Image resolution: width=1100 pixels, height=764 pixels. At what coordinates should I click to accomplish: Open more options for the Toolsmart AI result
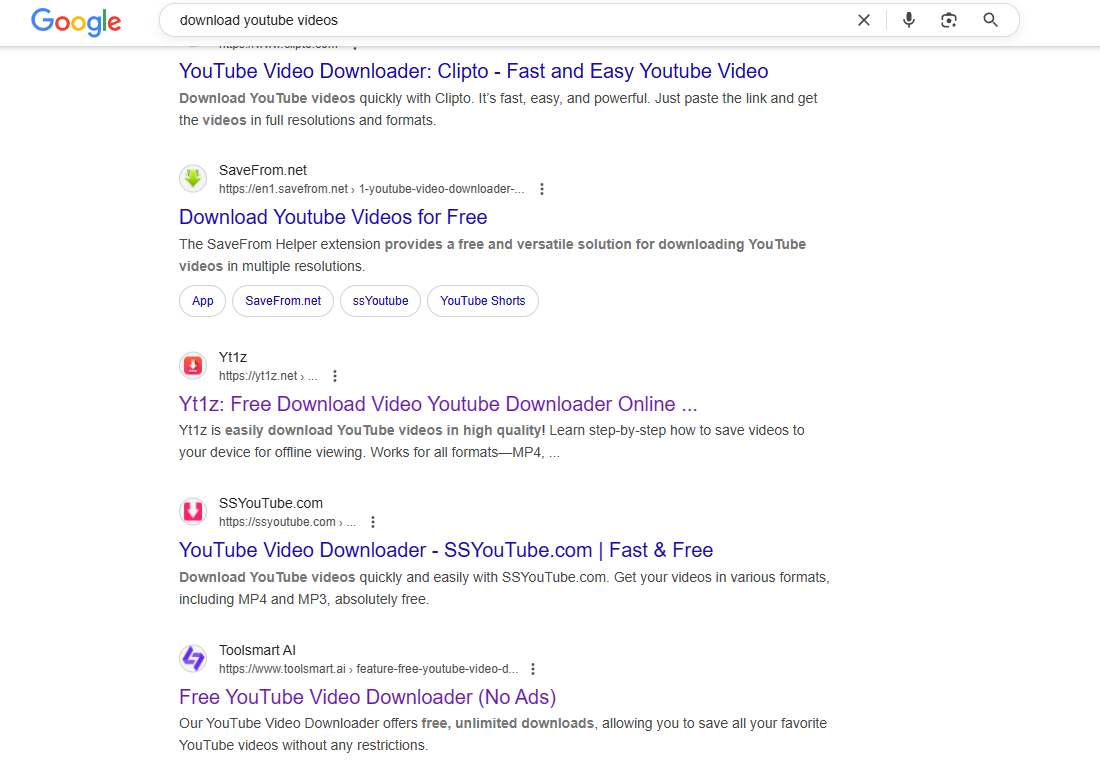[x=532, y=669]
